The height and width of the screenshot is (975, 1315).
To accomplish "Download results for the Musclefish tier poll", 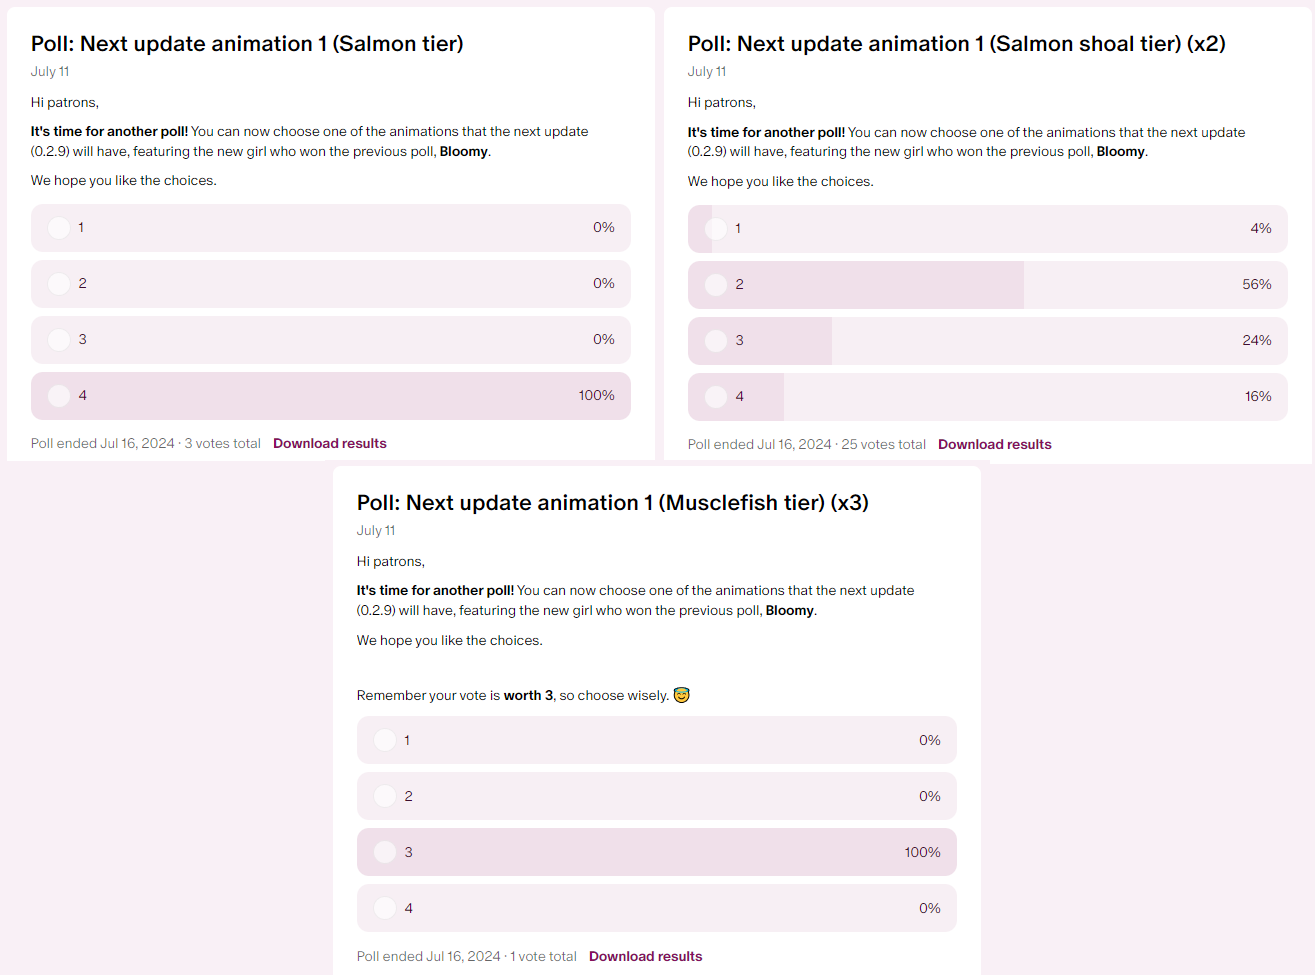I will point(646,956).
